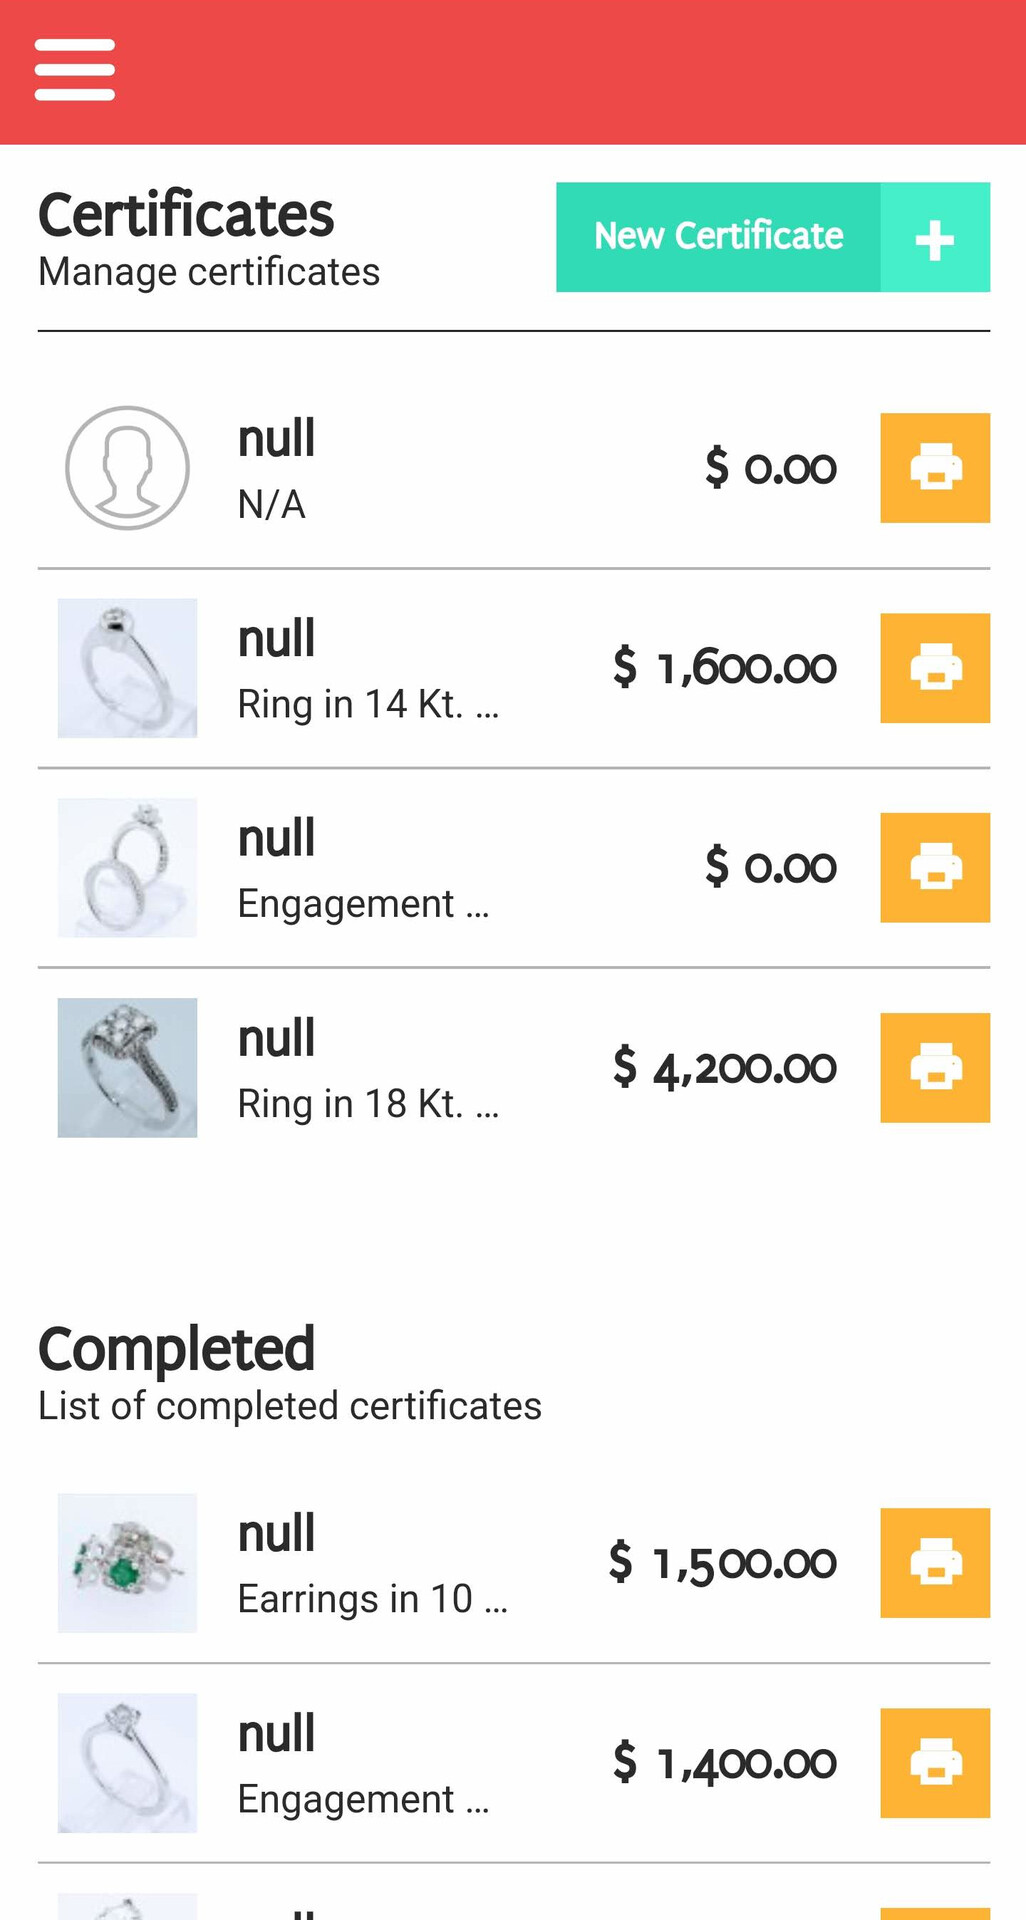Print the $1,500.00 Earrings certificate
This screenshot has width=1026, height=1920.
point(935,1563)
